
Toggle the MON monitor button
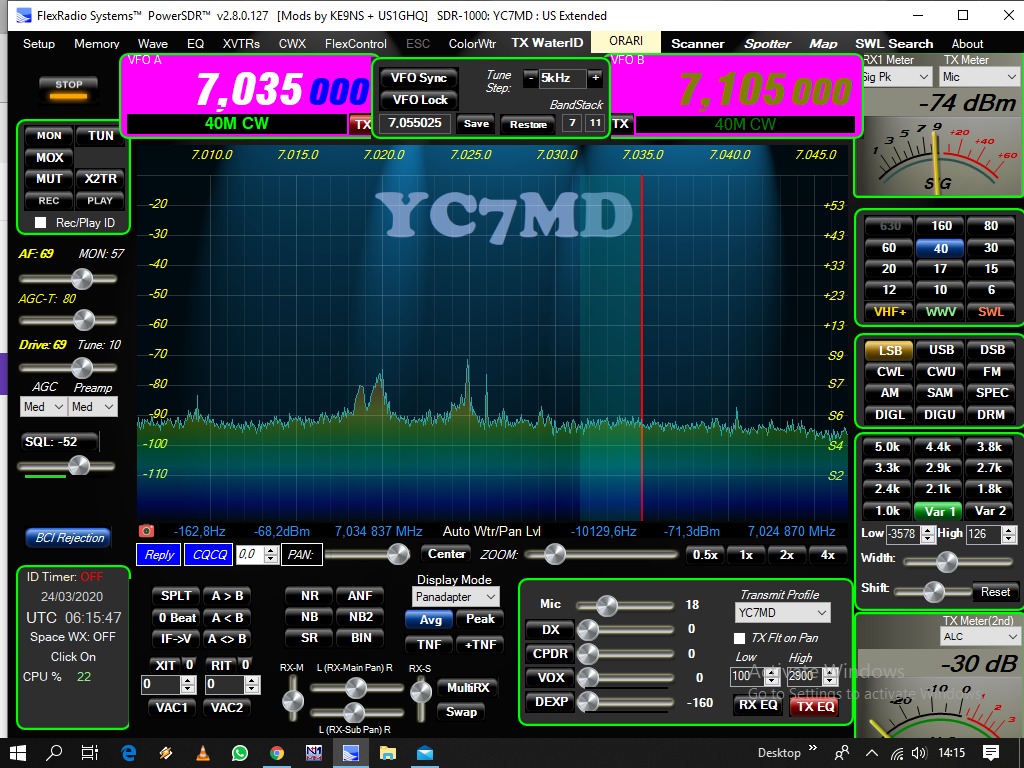tap(49, 136)
